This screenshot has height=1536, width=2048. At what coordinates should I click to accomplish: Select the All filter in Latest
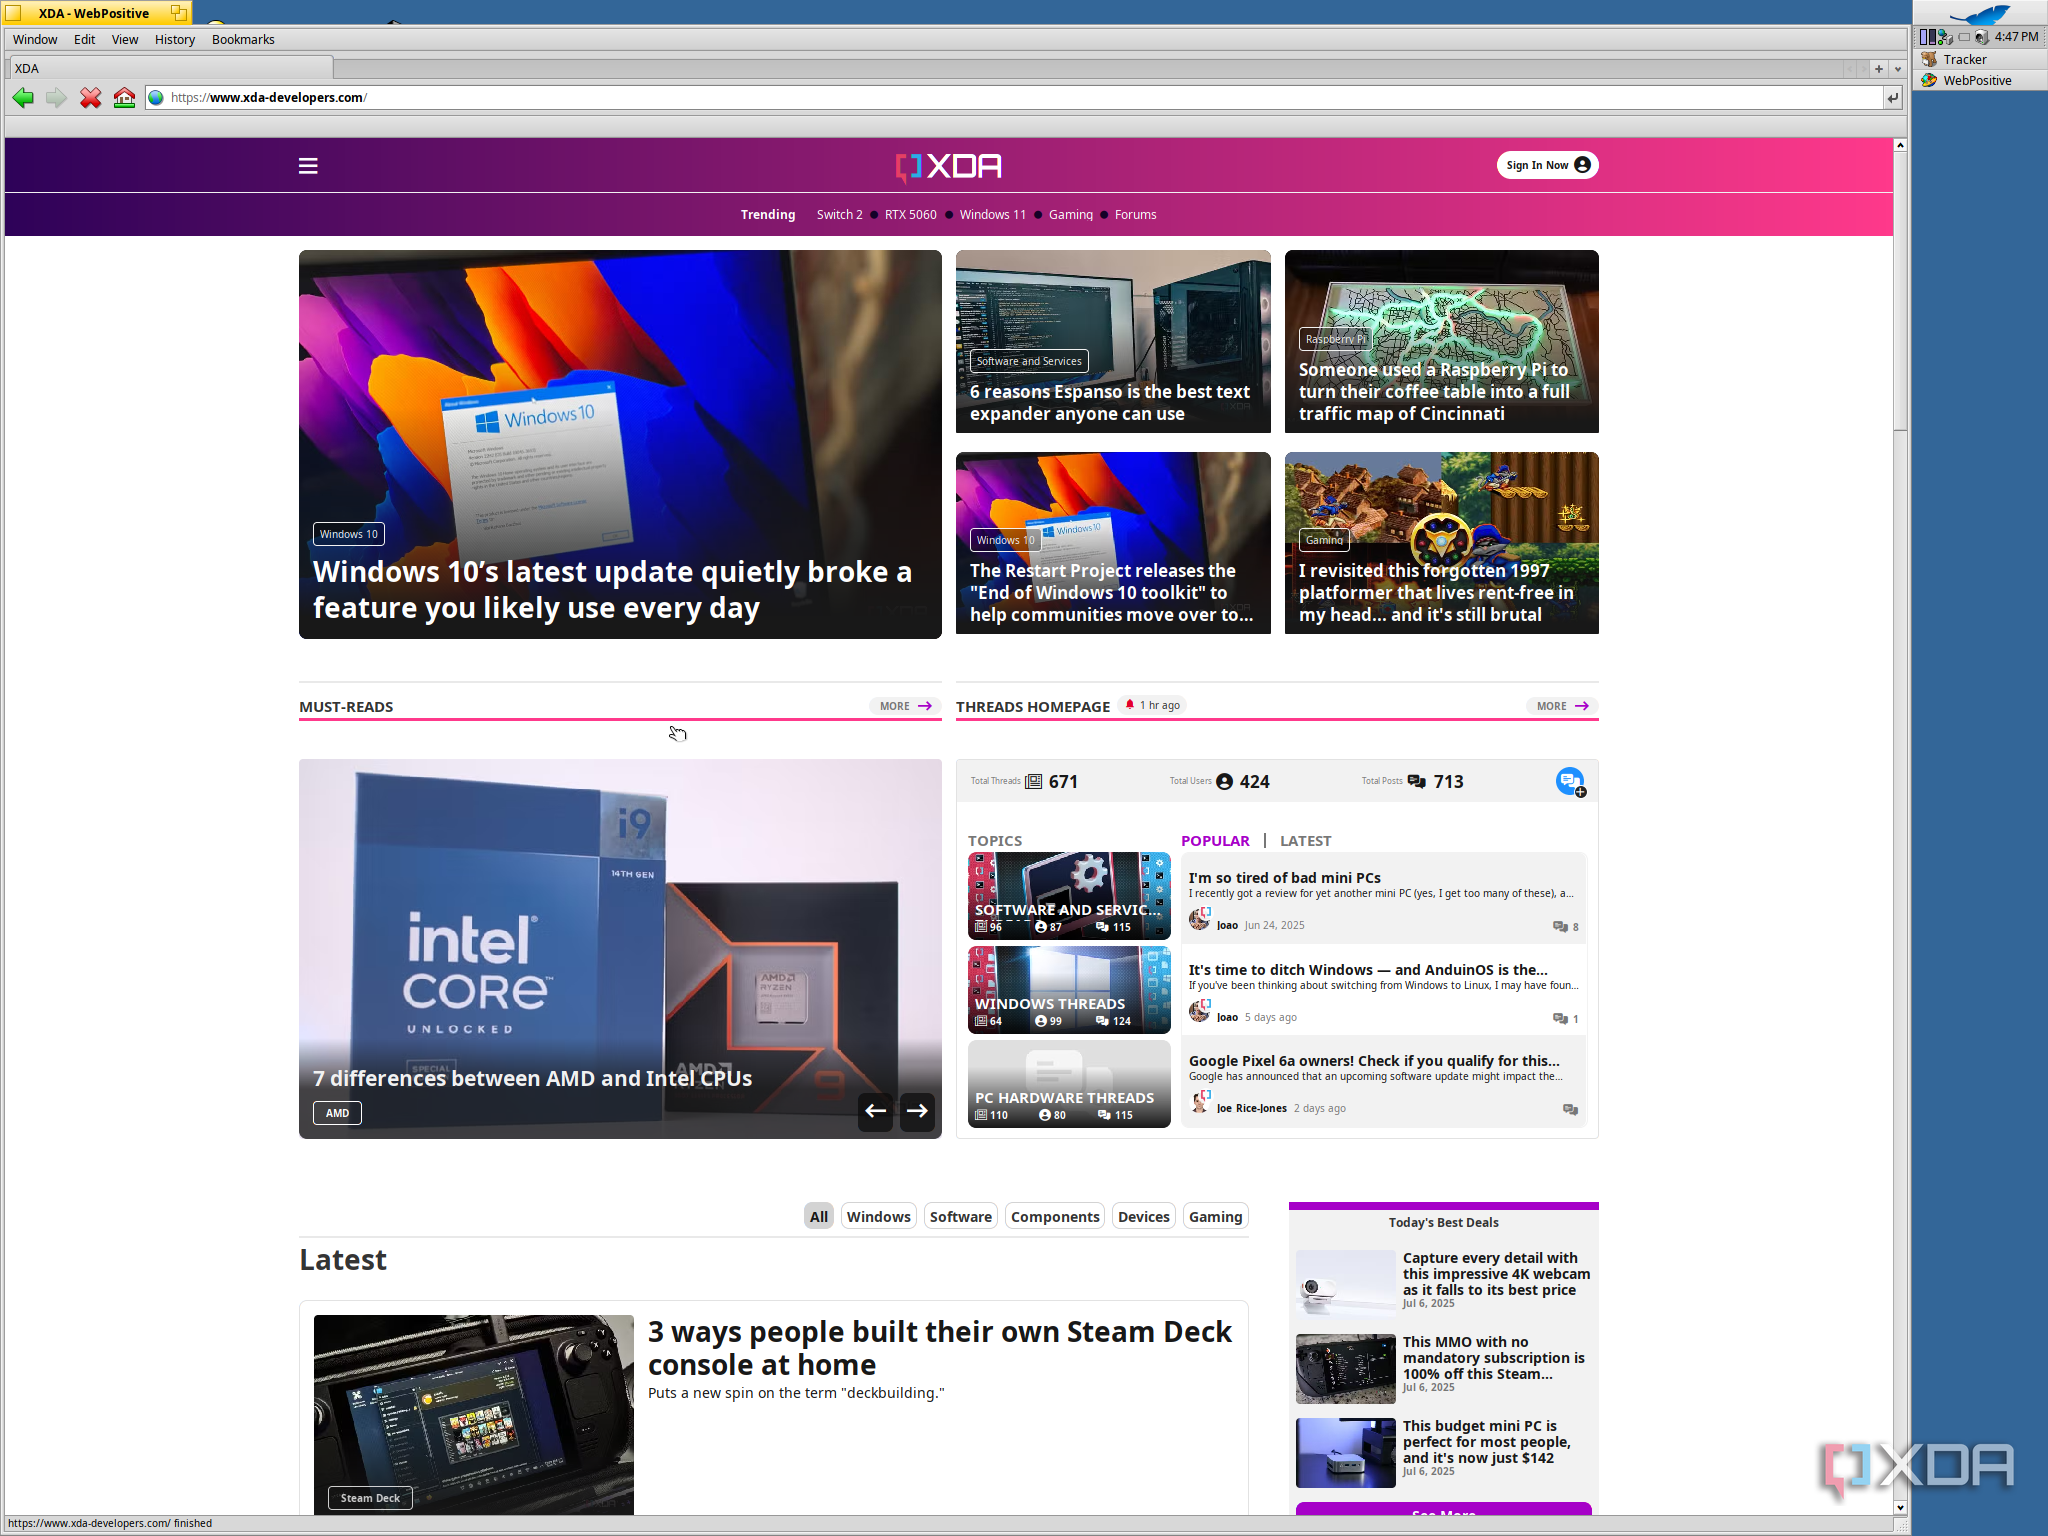[819, 1217]
